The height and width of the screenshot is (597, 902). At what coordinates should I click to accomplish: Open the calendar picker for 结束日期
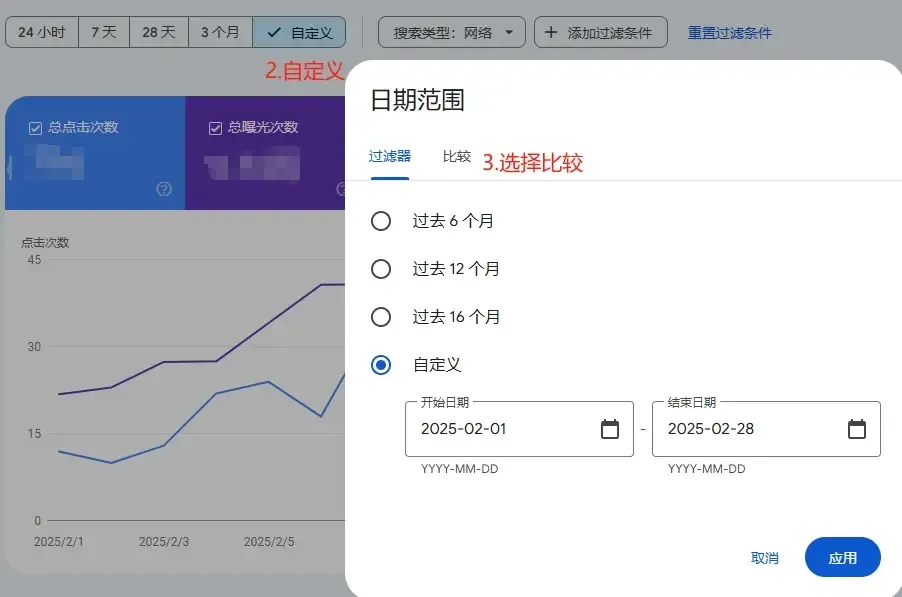[857, 428]
